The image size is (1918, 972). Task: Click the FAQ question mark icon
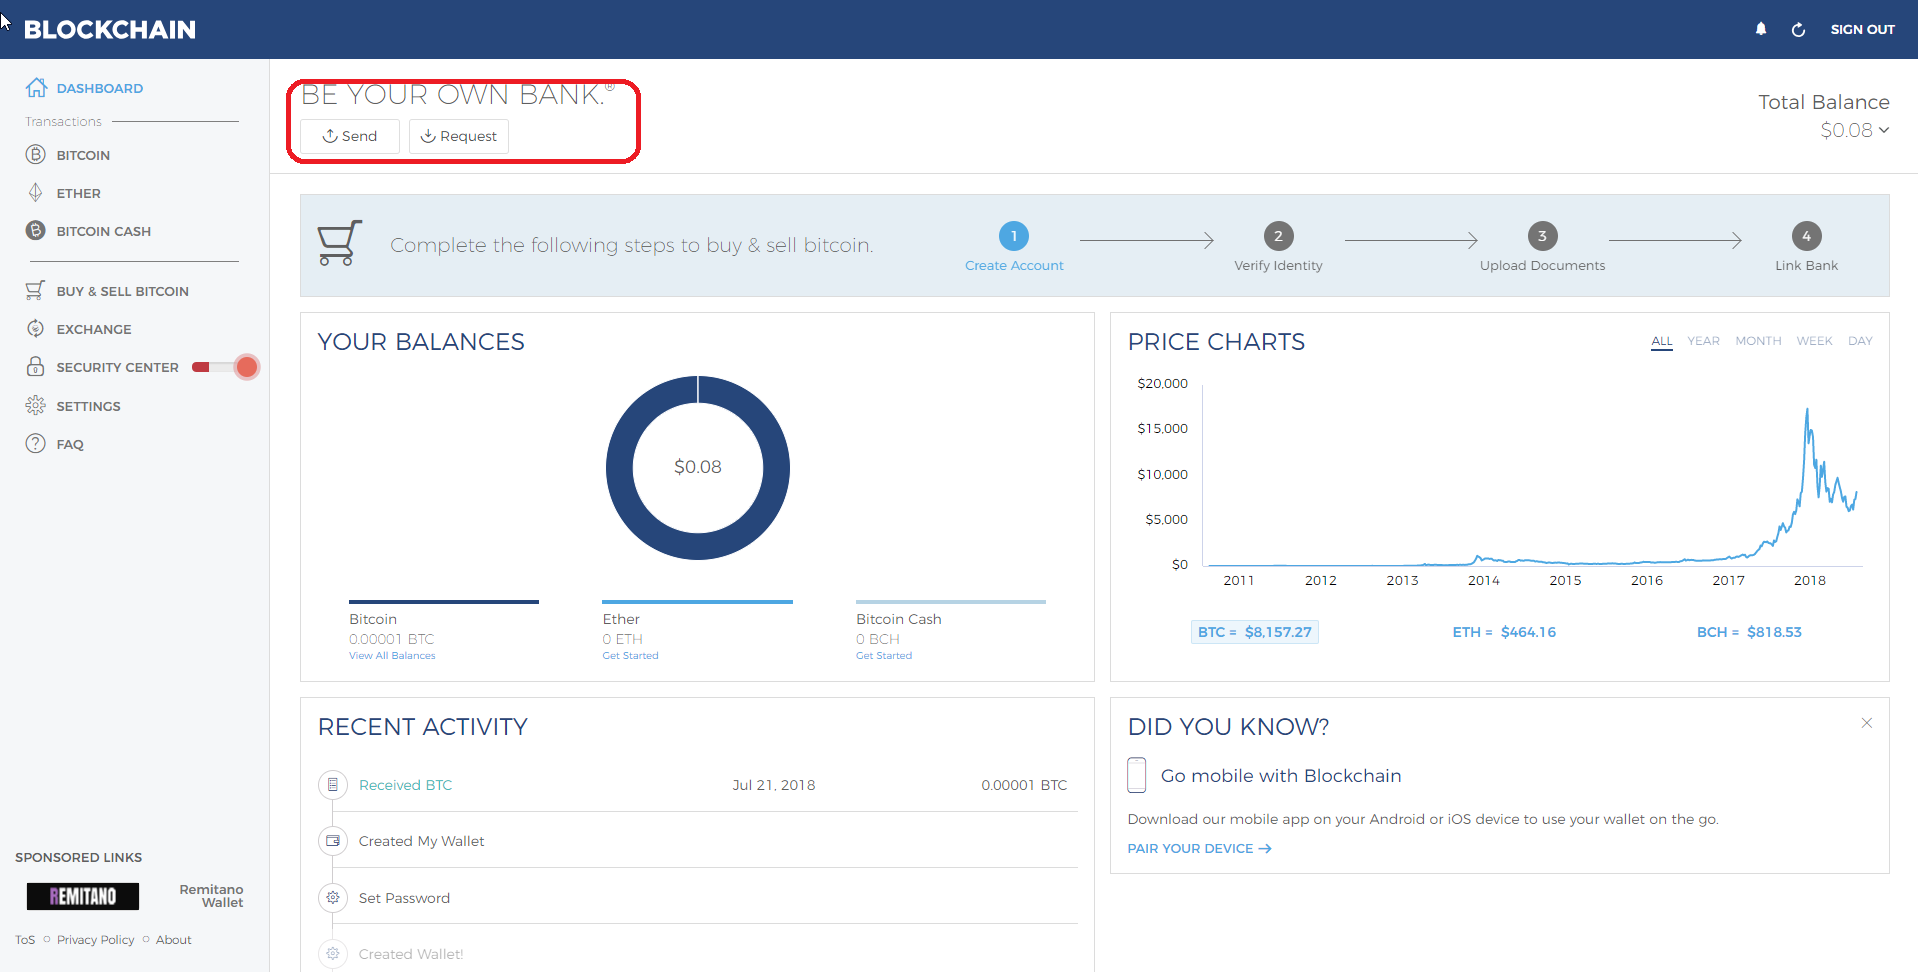pos(36,443)
